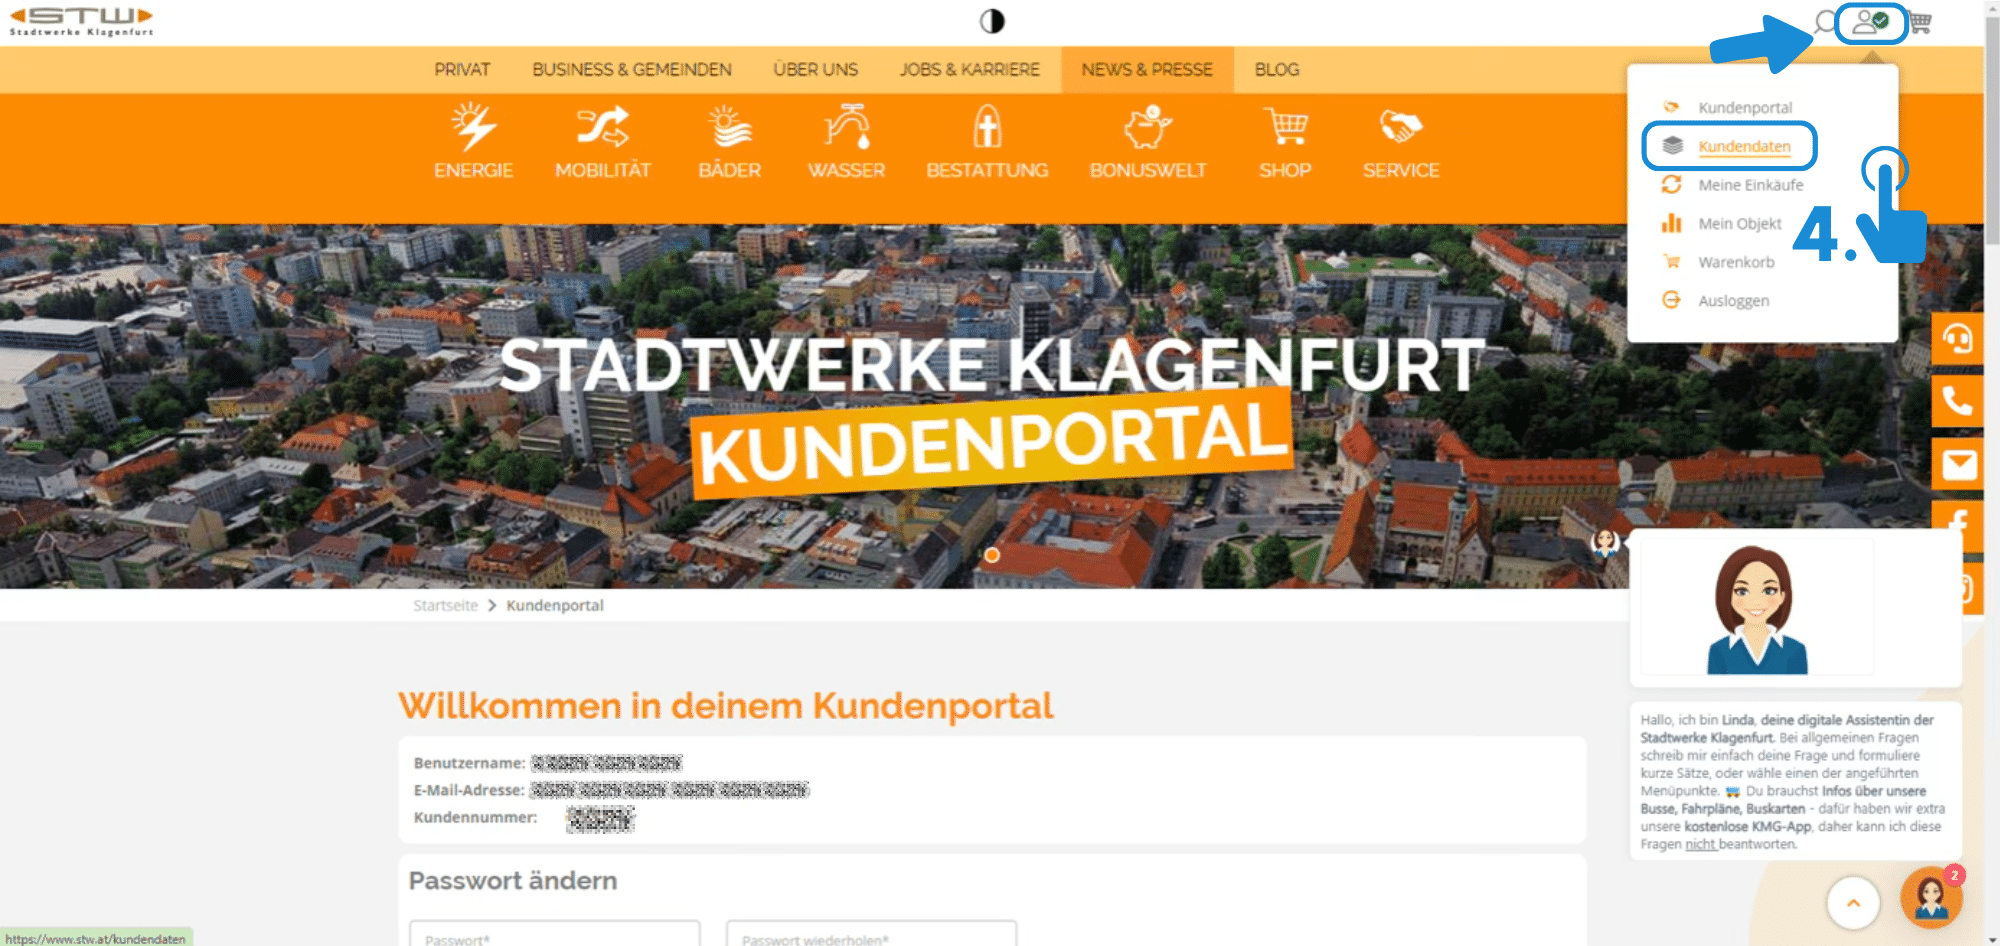
Task: Click Ausloggen to log out
Action: pyautogui.click(x=1733, y=301)
